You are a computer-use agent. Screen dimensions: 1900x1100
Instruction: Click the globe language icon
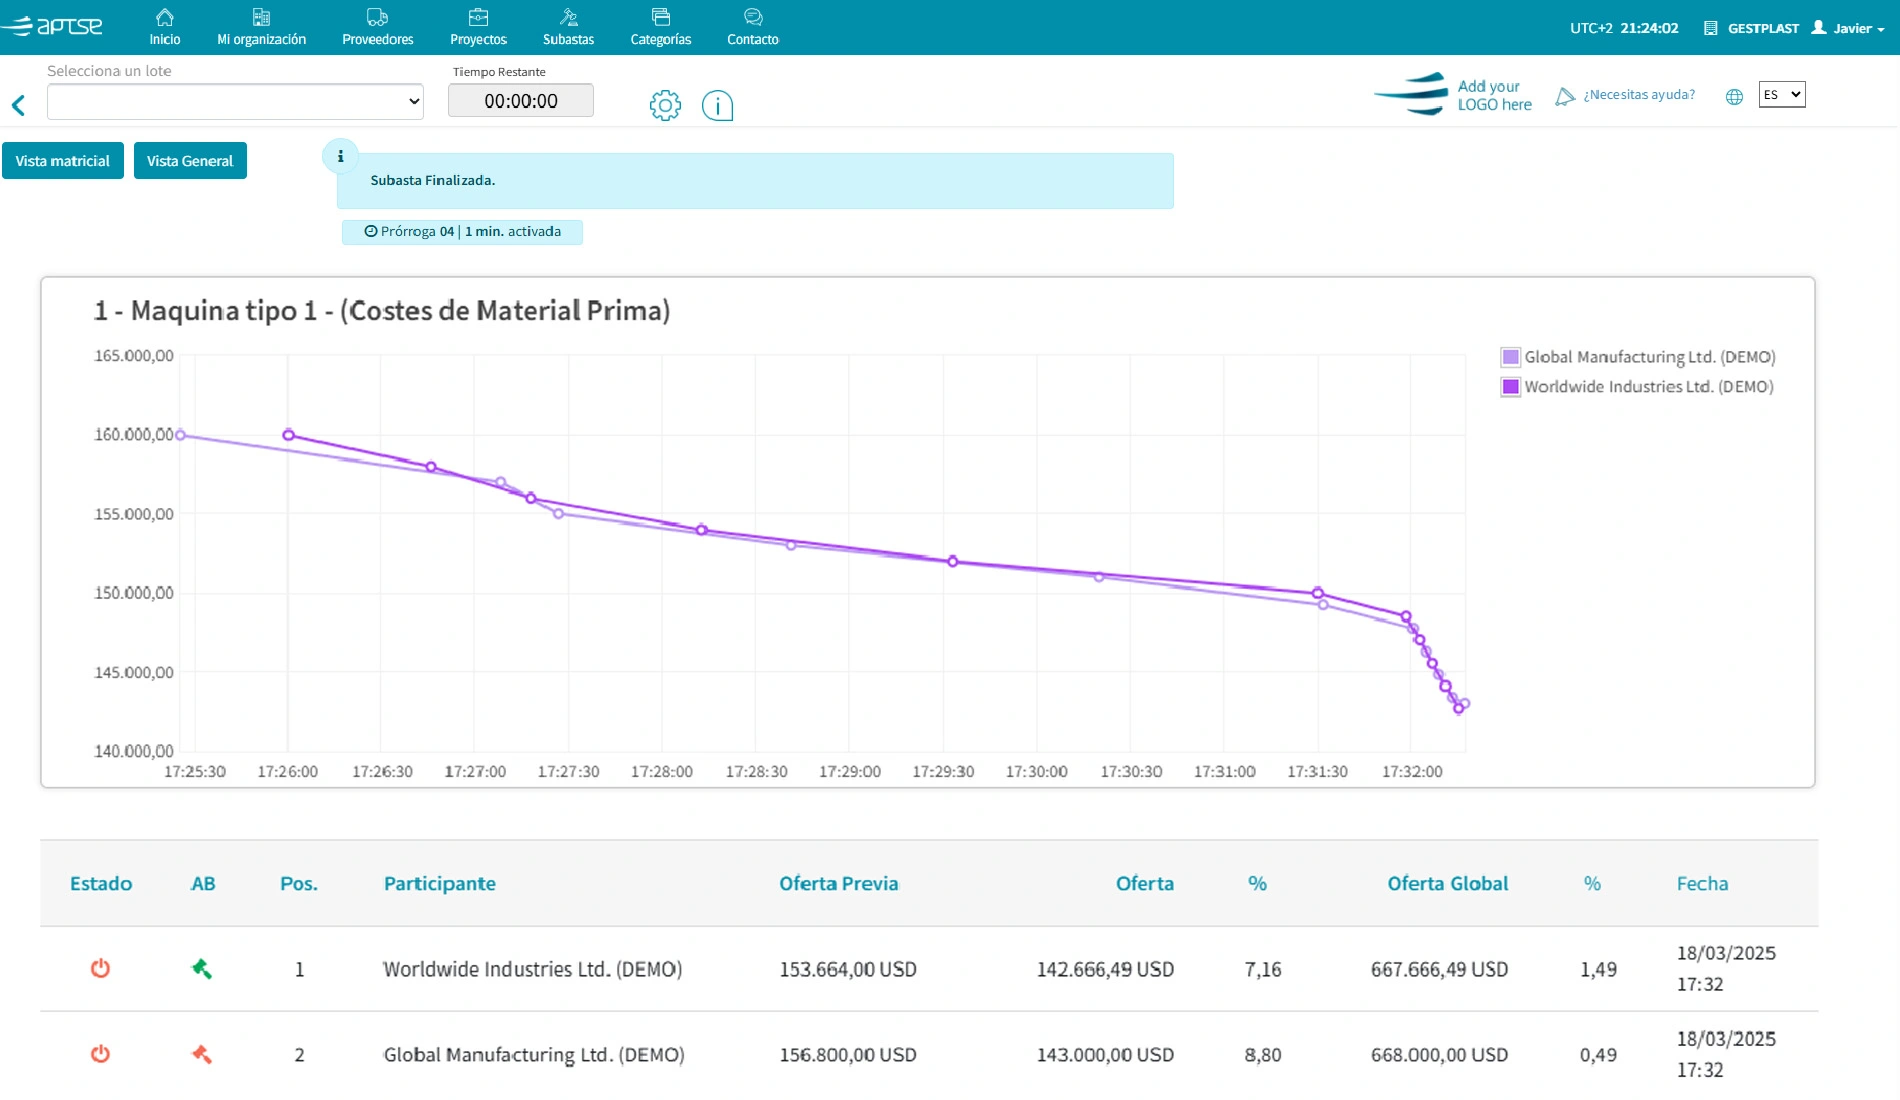coord(1734,96)
